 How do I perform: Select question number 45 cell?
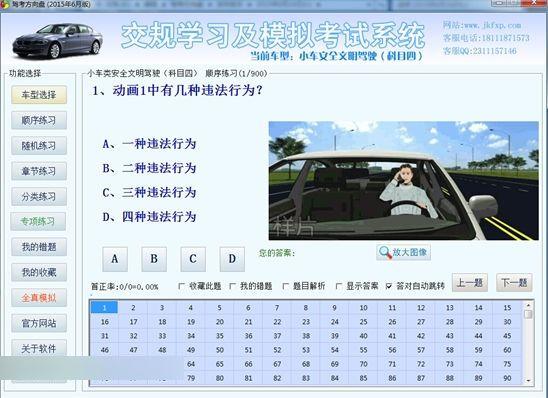pyautogui.click(x=507, y=335)
